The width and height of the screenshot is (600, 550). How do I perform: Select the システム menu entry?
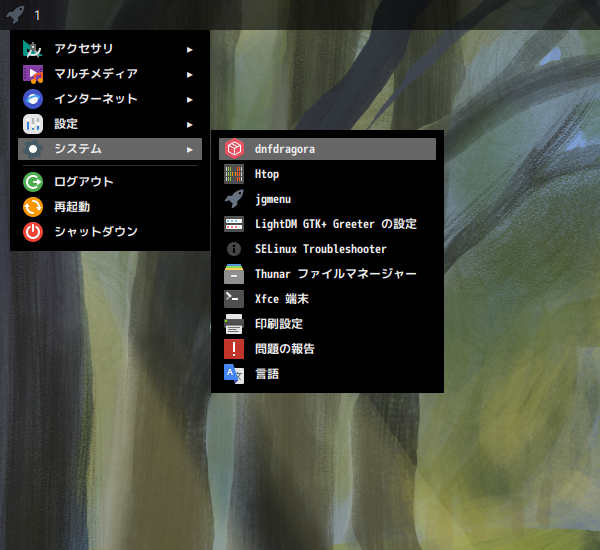[110, 149]
